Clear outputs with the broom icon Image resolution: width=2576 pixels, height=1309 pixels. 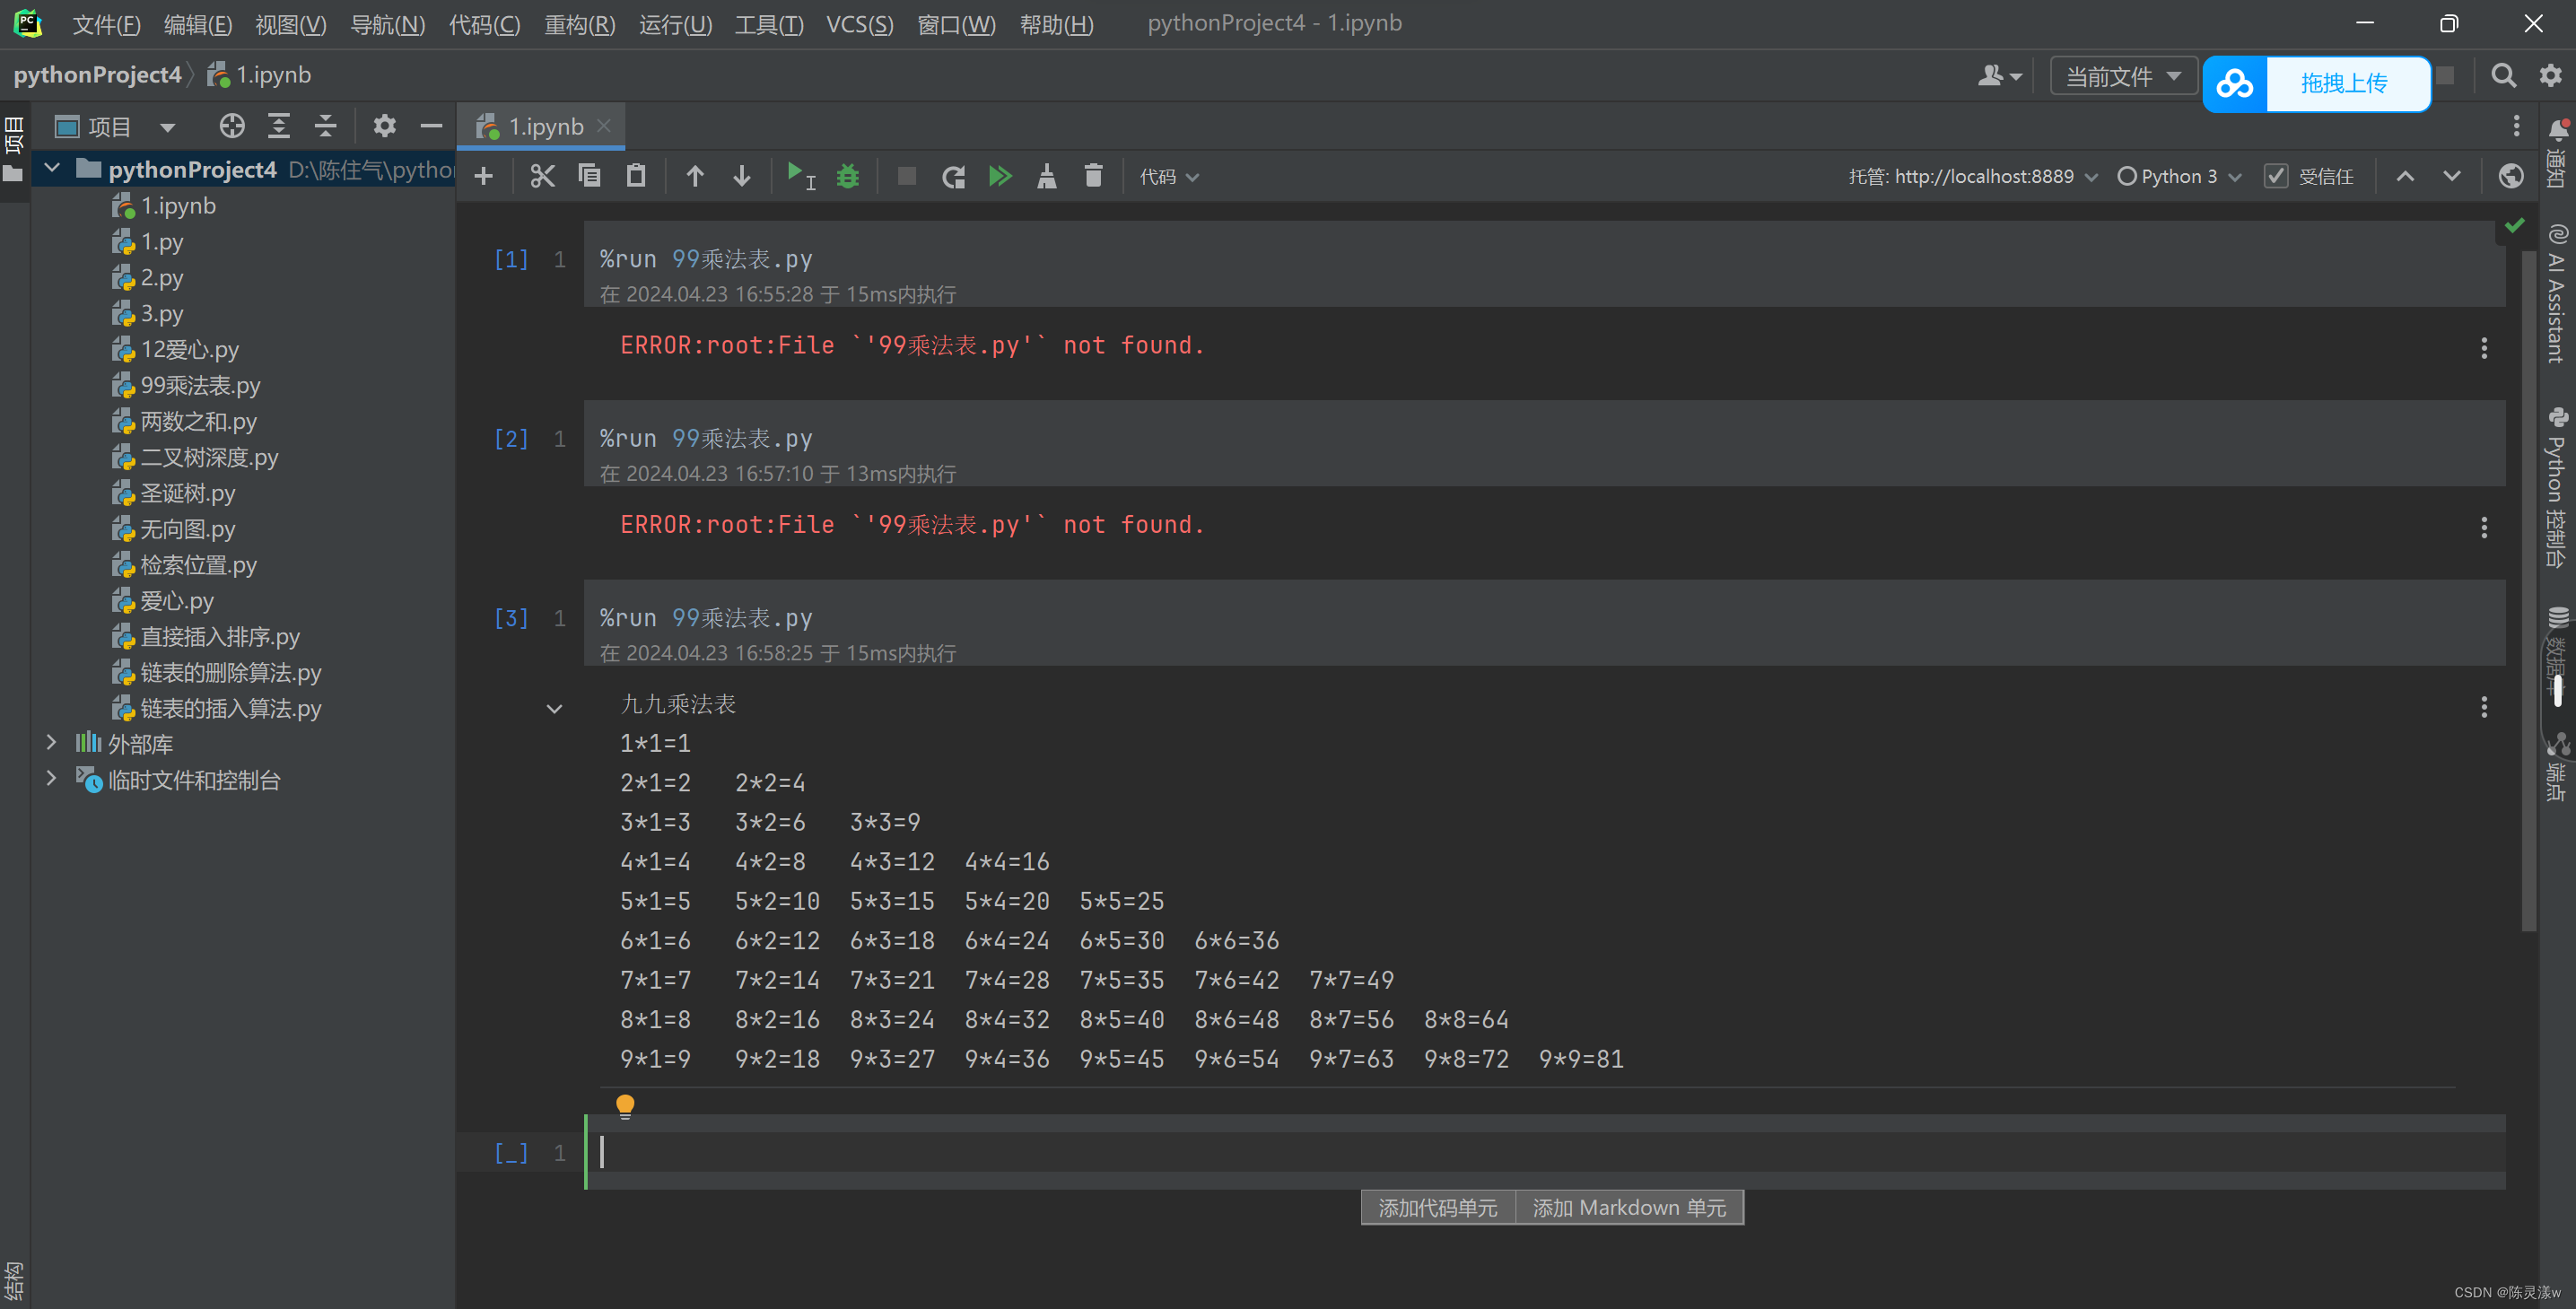point(1046,177)
